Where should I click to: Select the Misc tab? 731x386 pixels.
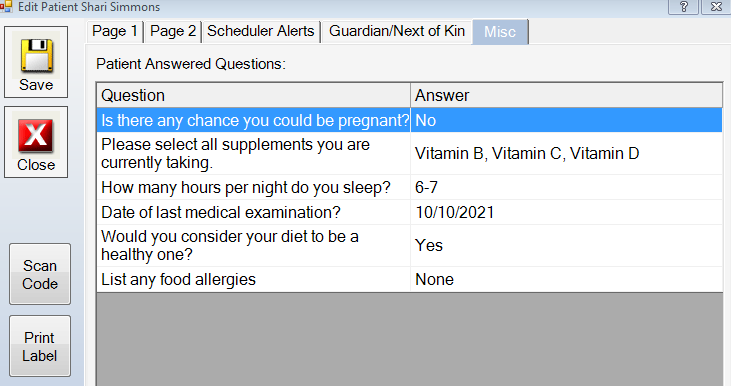coord(500,32)
